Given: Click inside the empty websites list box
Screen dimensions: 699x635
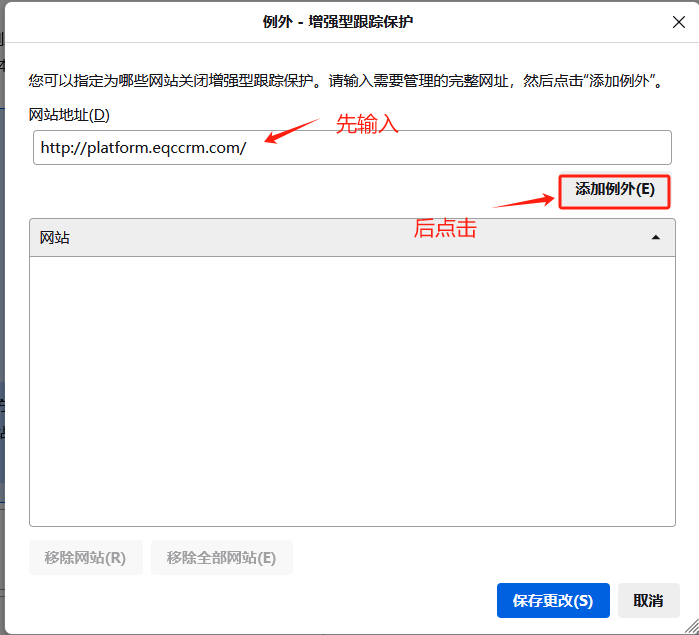Looking at the screenshot, I should point(352,391).
